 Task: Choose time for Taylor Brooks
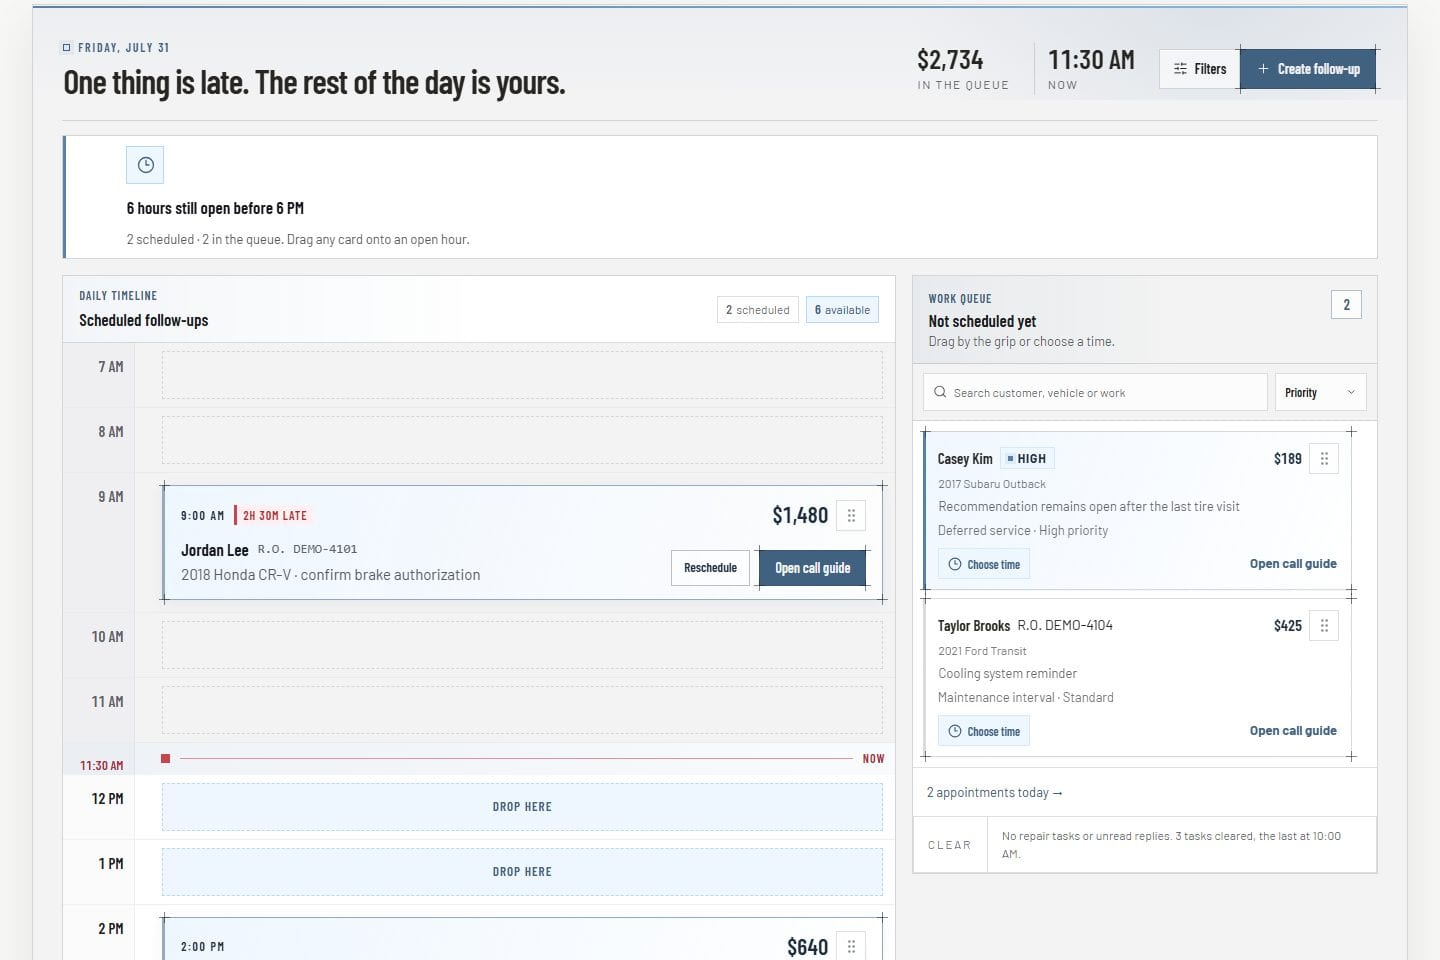(x=984, y=732)
